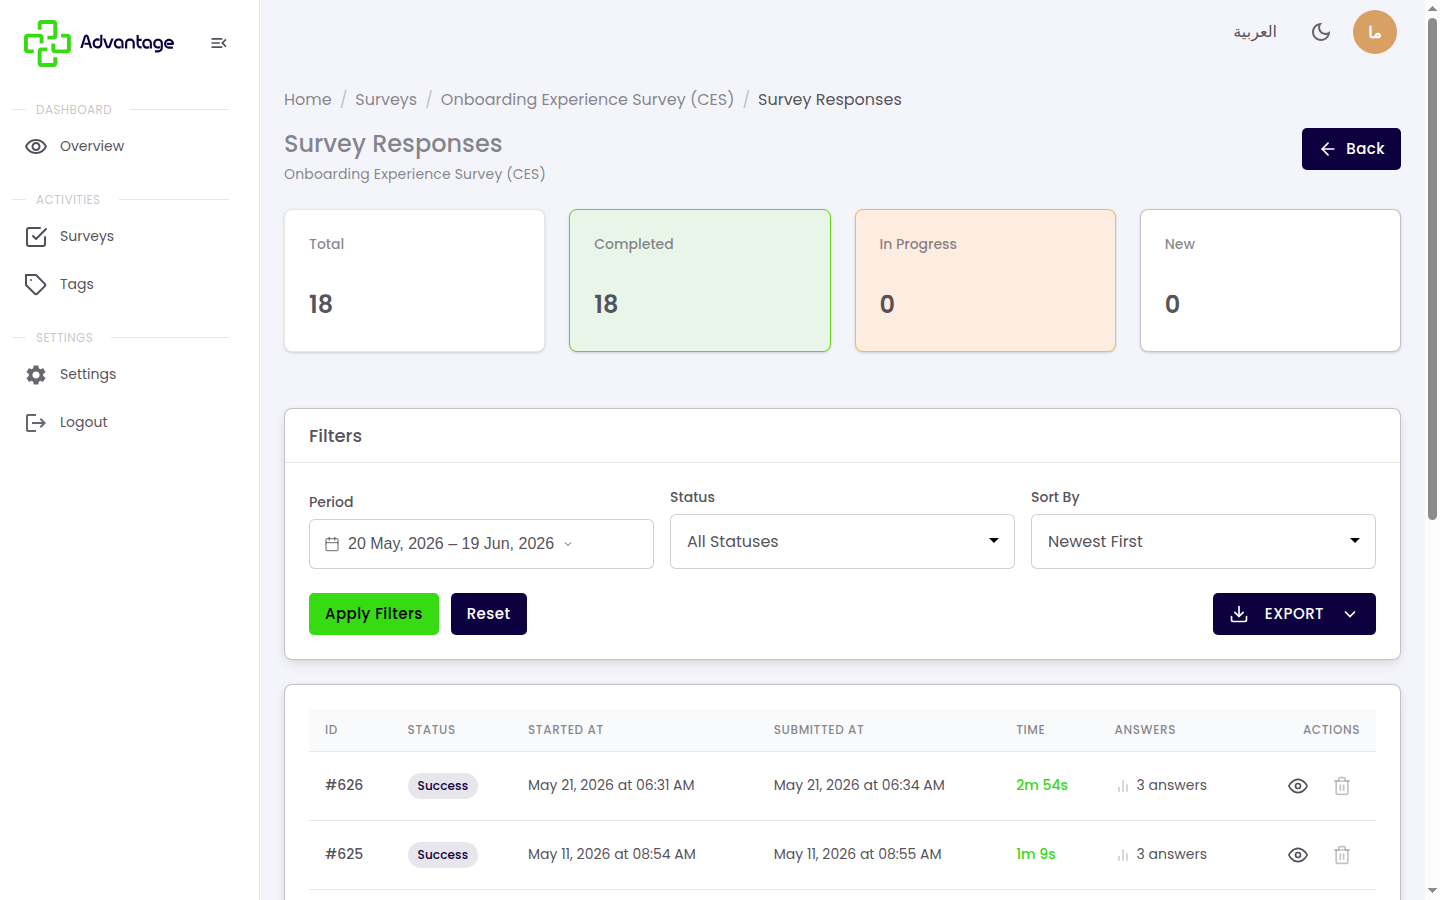
Task: Click the Advantage logo
Action: (99, 43)
